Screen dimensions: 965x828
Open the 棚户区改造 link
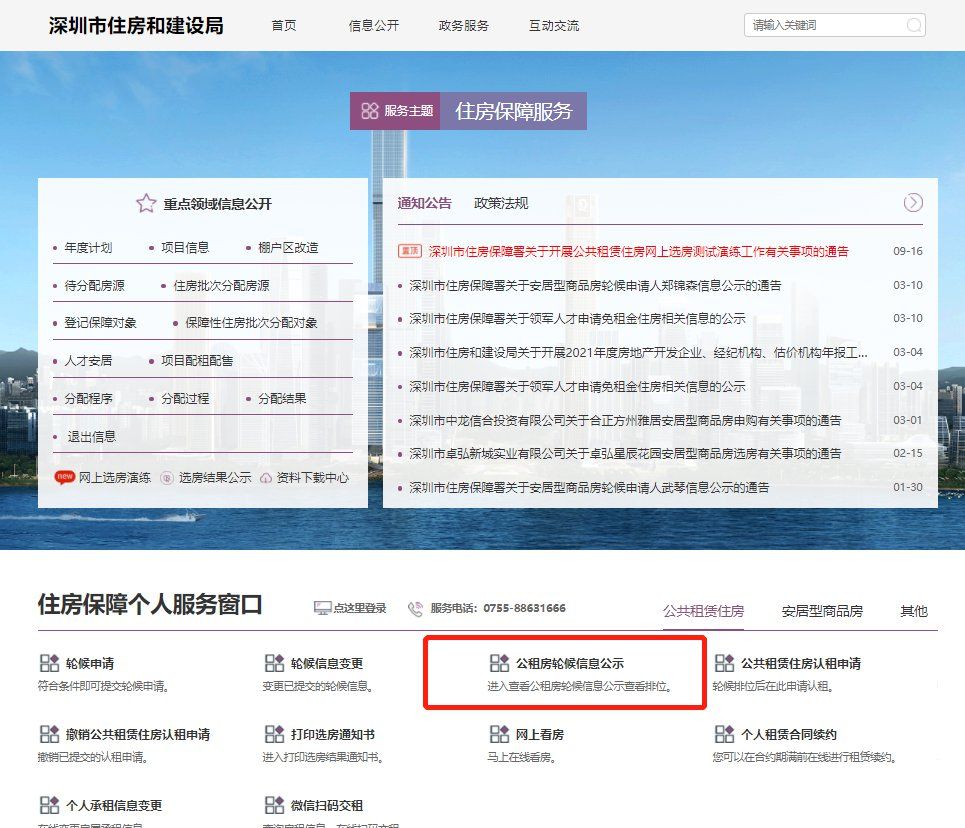click(x=288, y=247)
